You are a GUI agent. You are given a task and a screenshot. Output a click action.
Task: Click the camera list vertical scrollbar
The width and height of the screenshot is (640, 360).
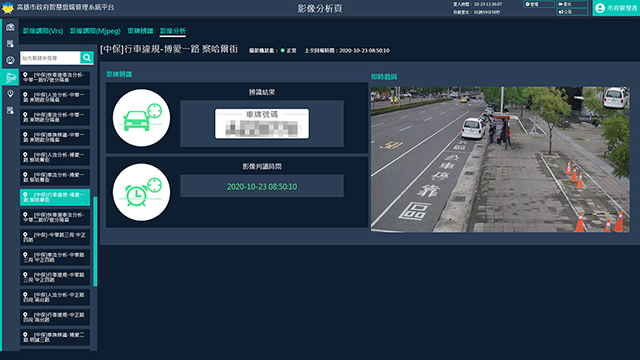coord(95,241)
